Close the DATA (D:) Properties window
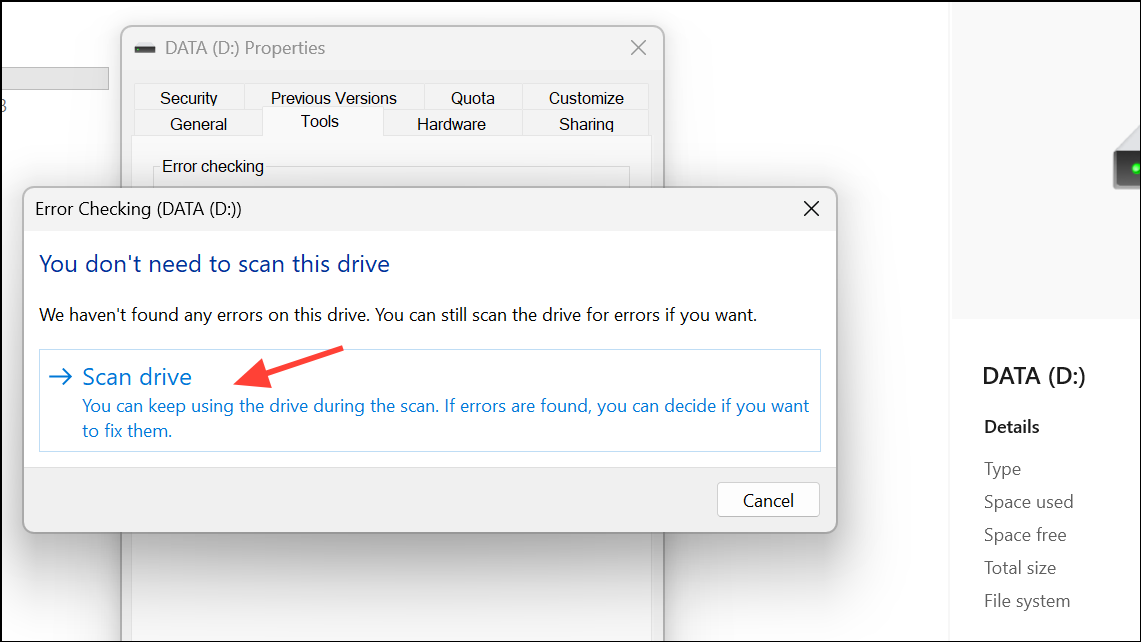This screenshot has height=642, width=1141. pyautogui.click(x=638, y=47)
